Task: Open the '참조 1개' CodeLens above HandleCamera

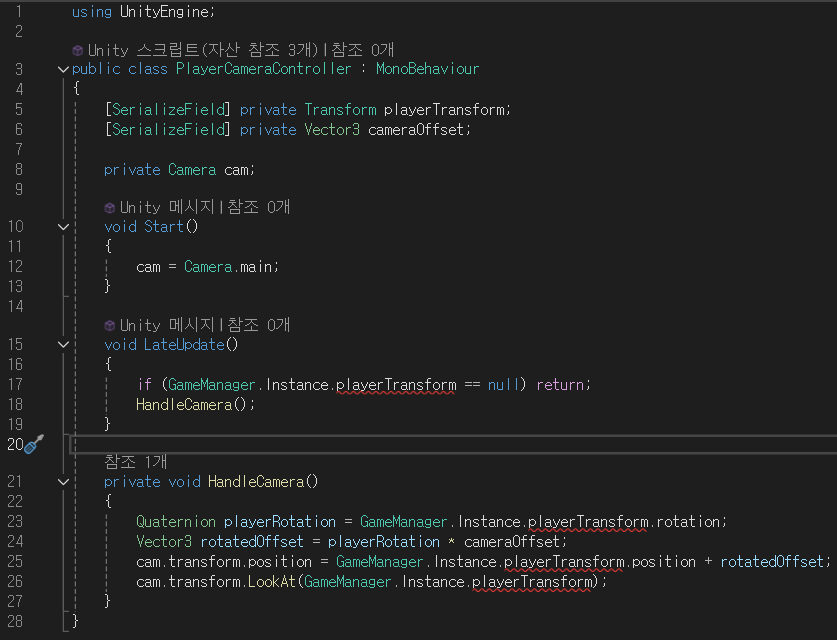Action: (136, 461)
